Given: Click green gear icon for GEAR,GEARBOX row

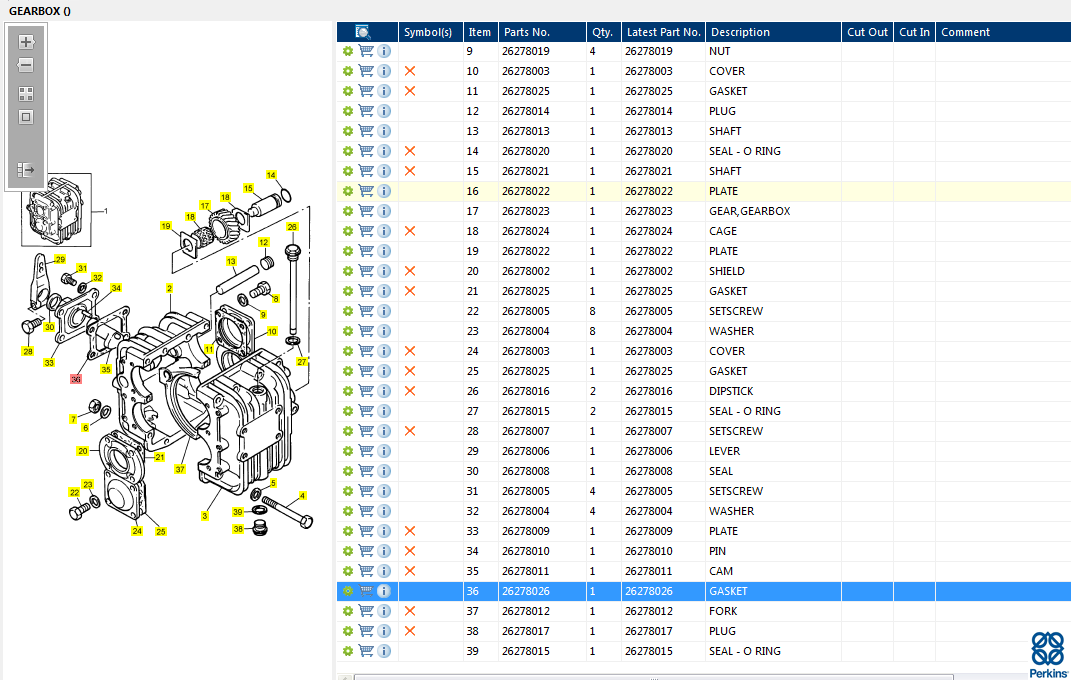Looking at the screenshot, I should 348,211.
